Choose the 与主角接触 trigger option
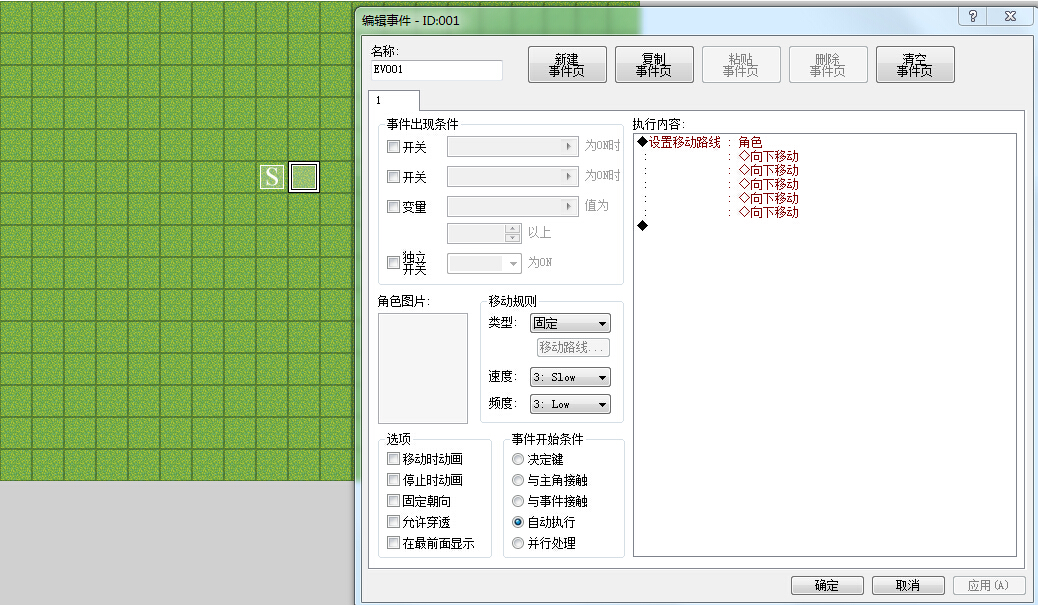 pyautogui.click(x=518, y=480)
